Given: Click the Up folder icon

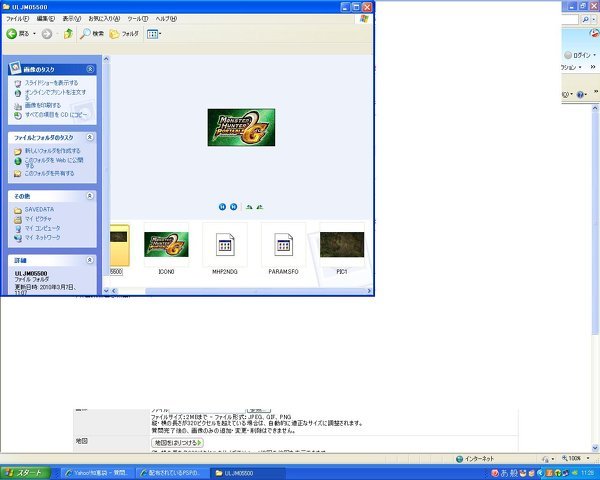Looking at the screenshot, I should (x=68, y=33).
